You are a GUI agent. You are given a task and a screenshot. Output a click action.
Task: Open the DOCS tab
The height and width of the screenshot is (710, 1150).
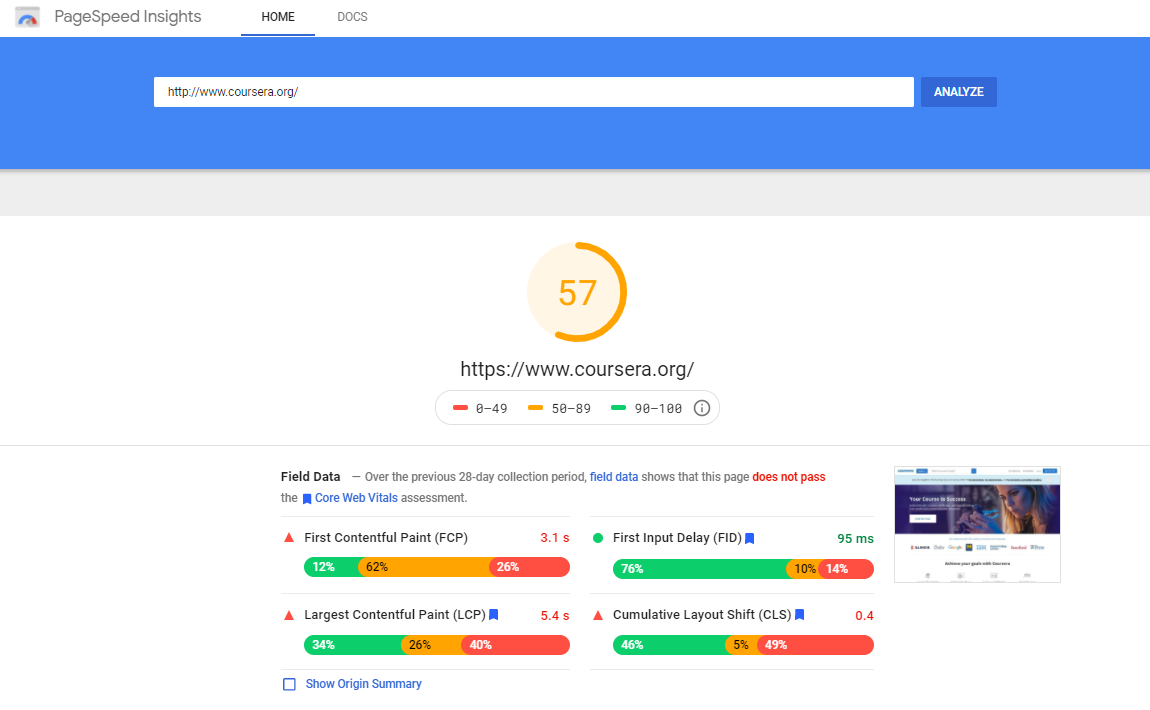[352, 17]
